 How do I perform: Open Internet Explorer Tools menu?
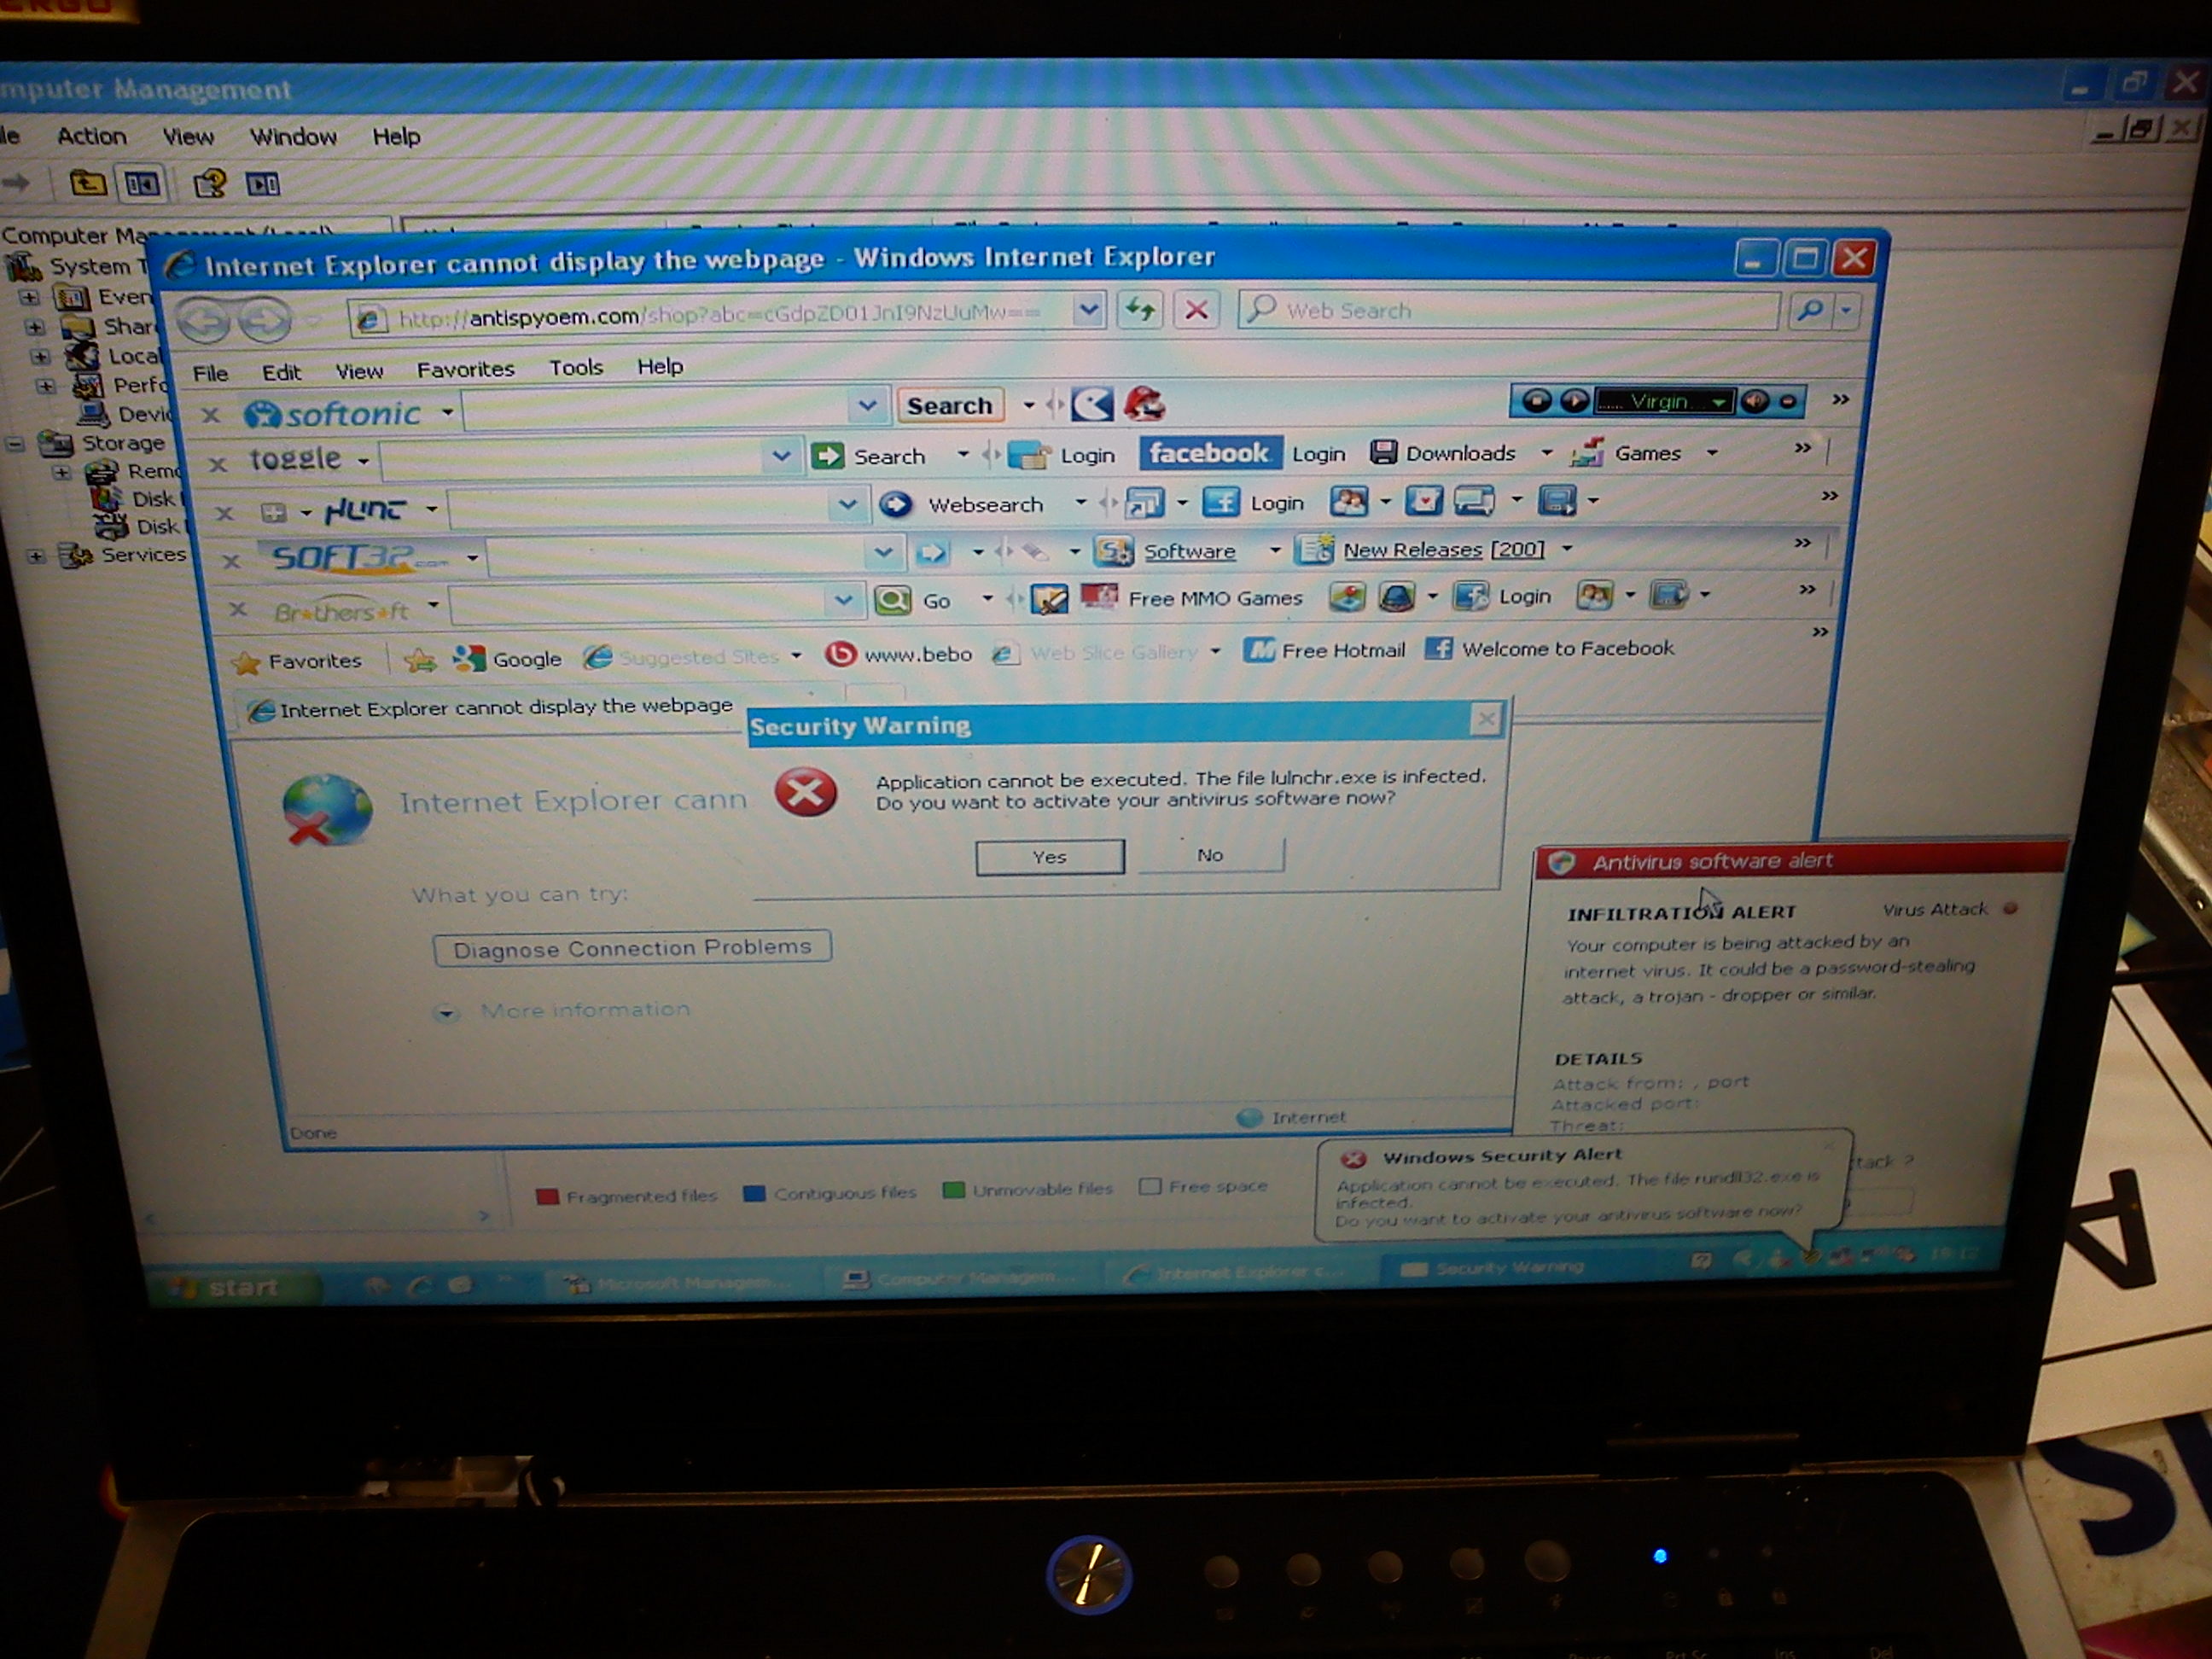(x=576, y=367)
